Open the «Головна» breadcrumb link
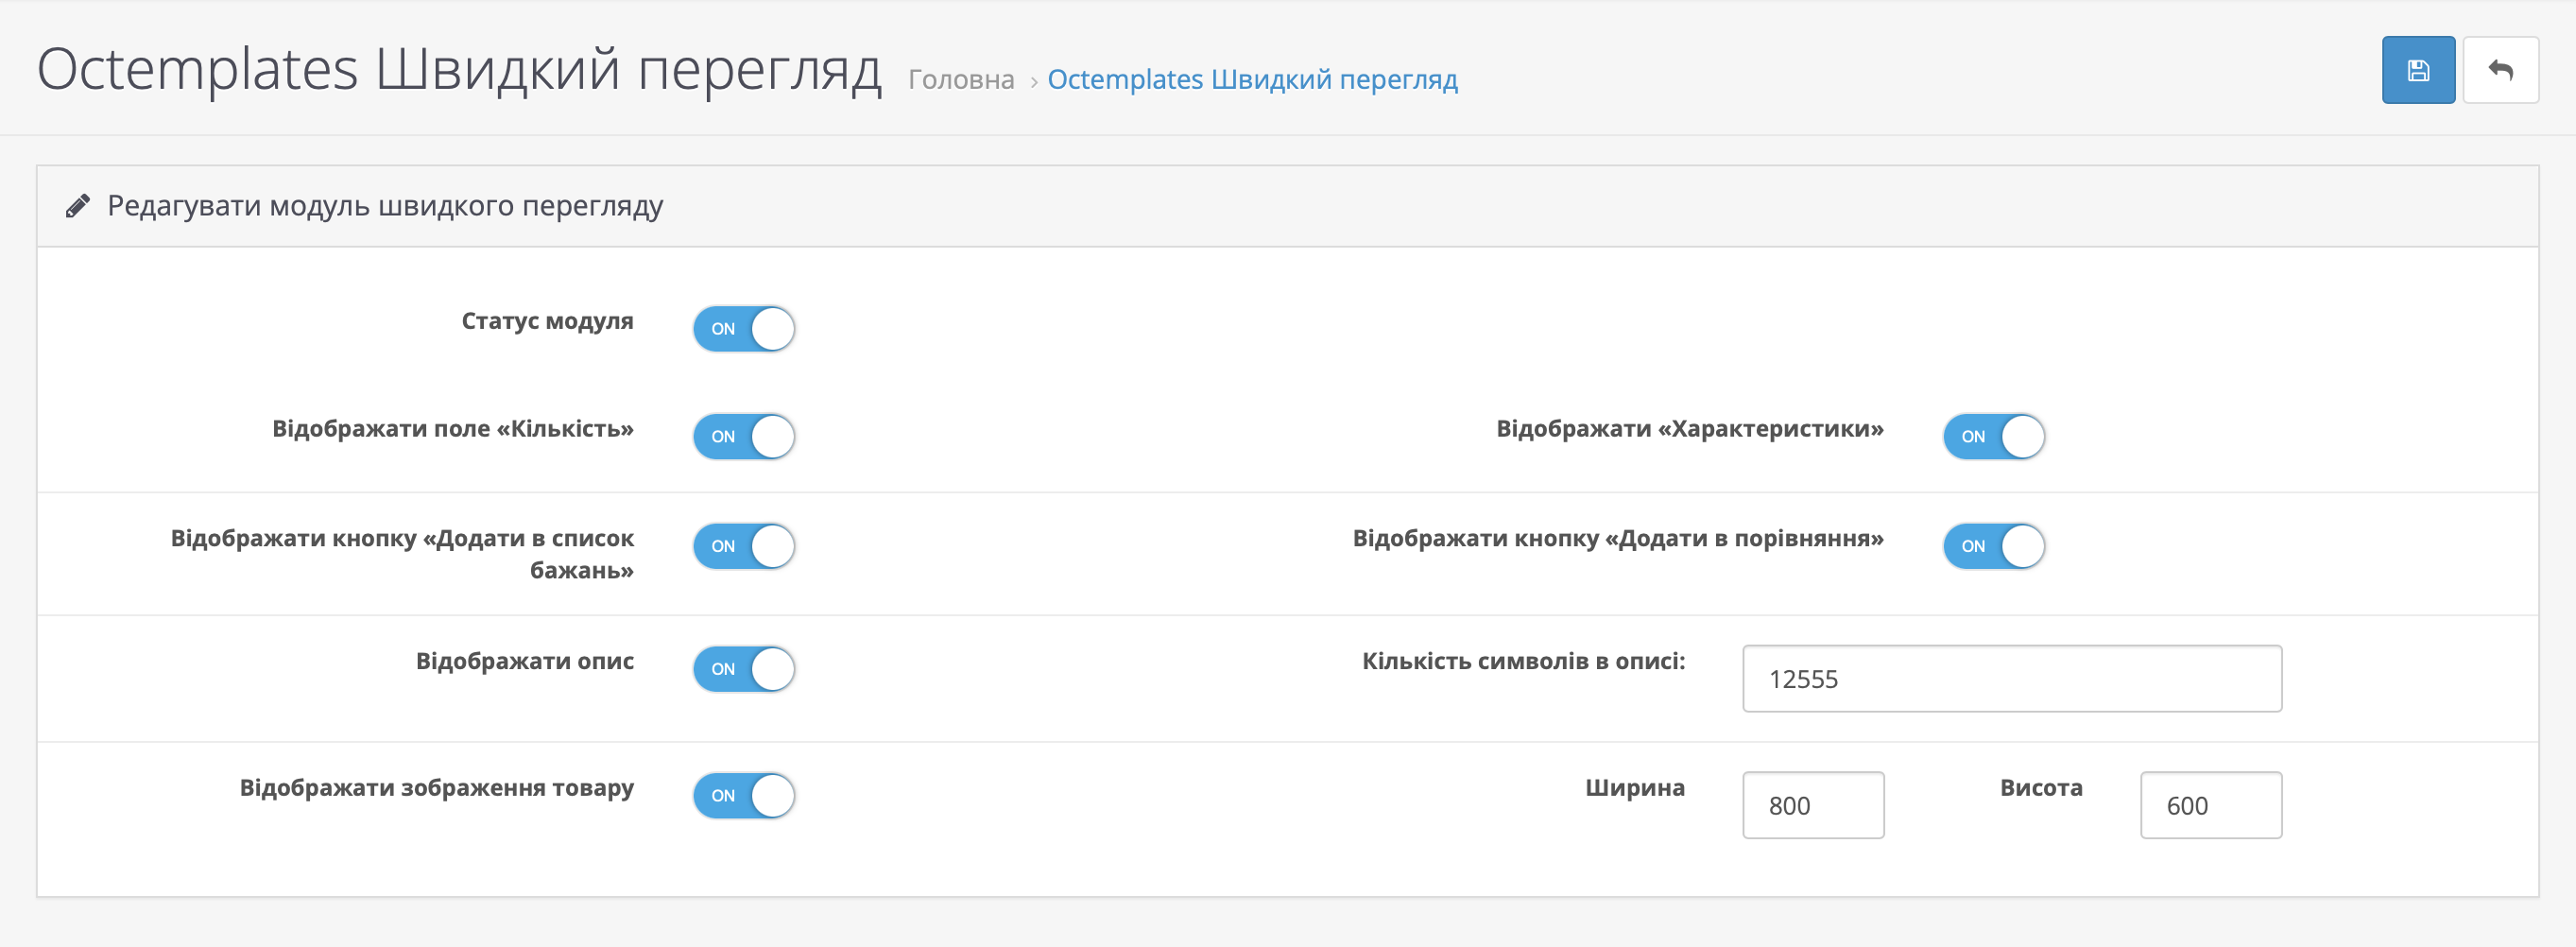Image resolution: width=2576 pixels, height=947 pixels. [960, 80]
